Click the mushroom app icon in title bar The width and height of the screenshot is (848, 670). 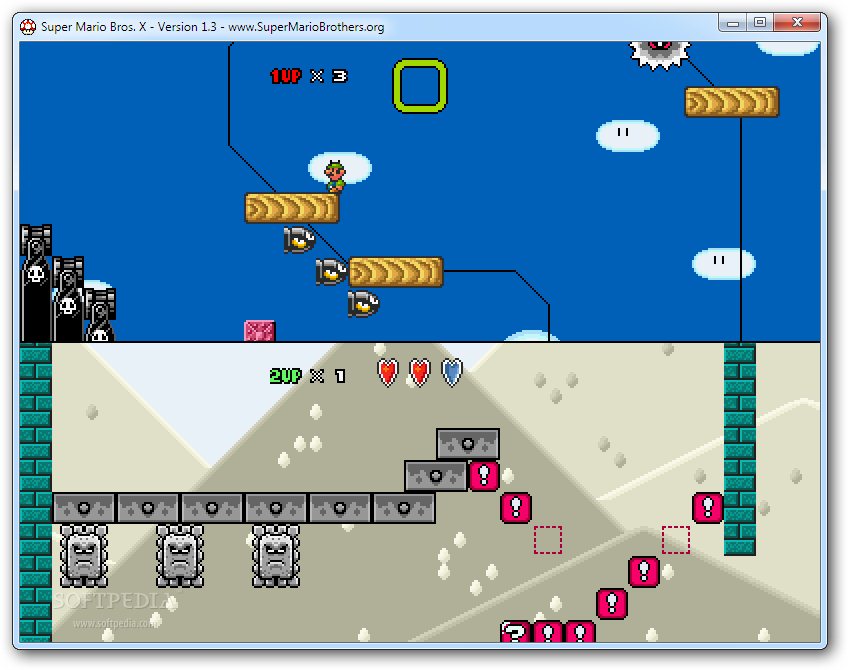28,26
